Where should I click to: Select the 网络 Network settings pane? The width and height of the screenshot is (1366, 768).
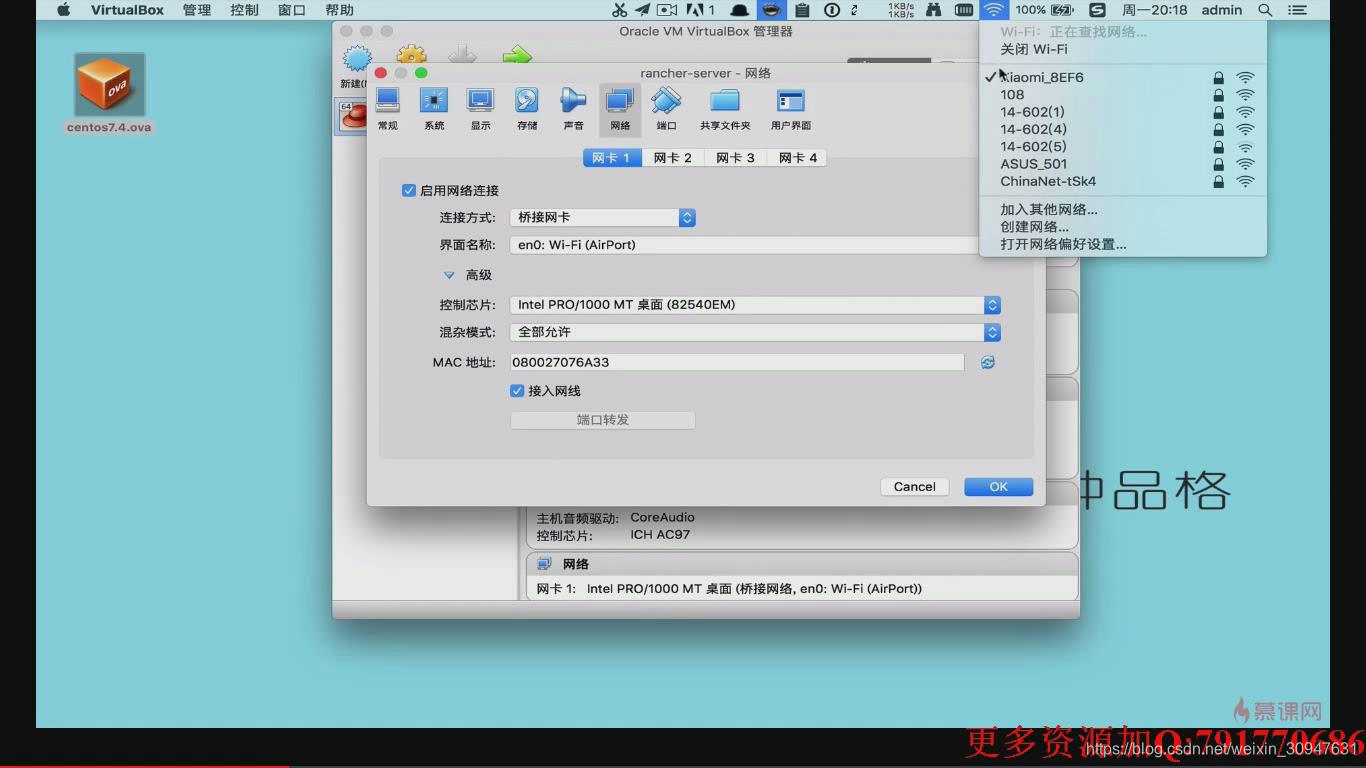tap(620, 109)
